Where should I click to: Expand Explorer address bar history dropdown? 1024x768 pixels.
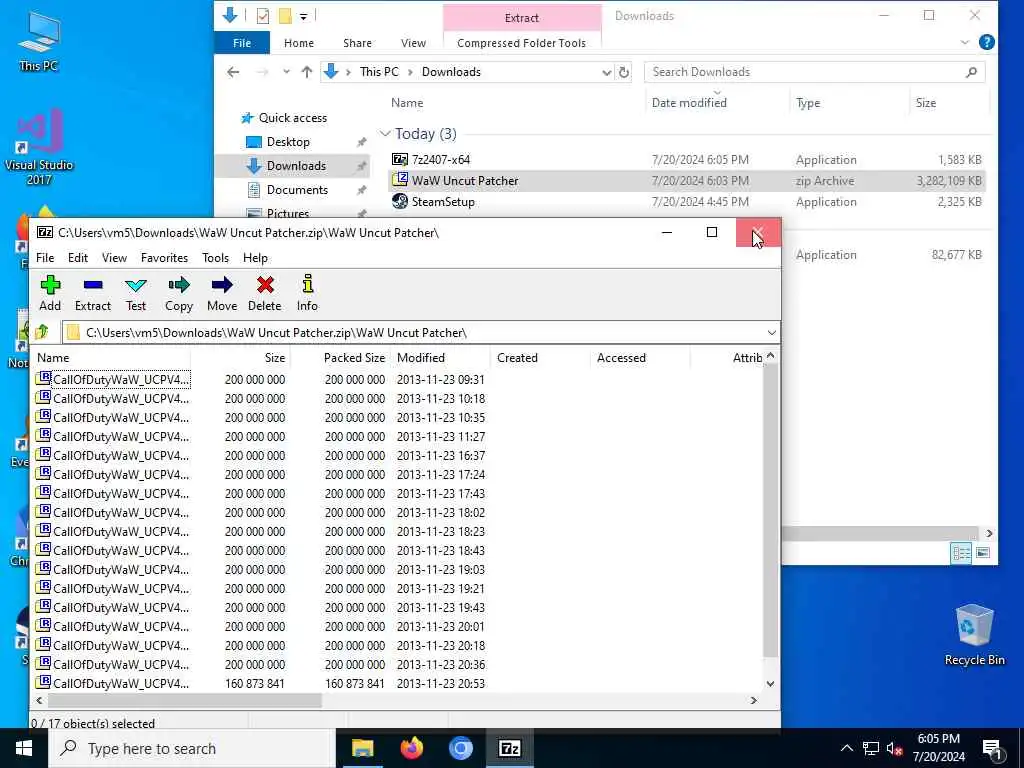coord(607,72)
